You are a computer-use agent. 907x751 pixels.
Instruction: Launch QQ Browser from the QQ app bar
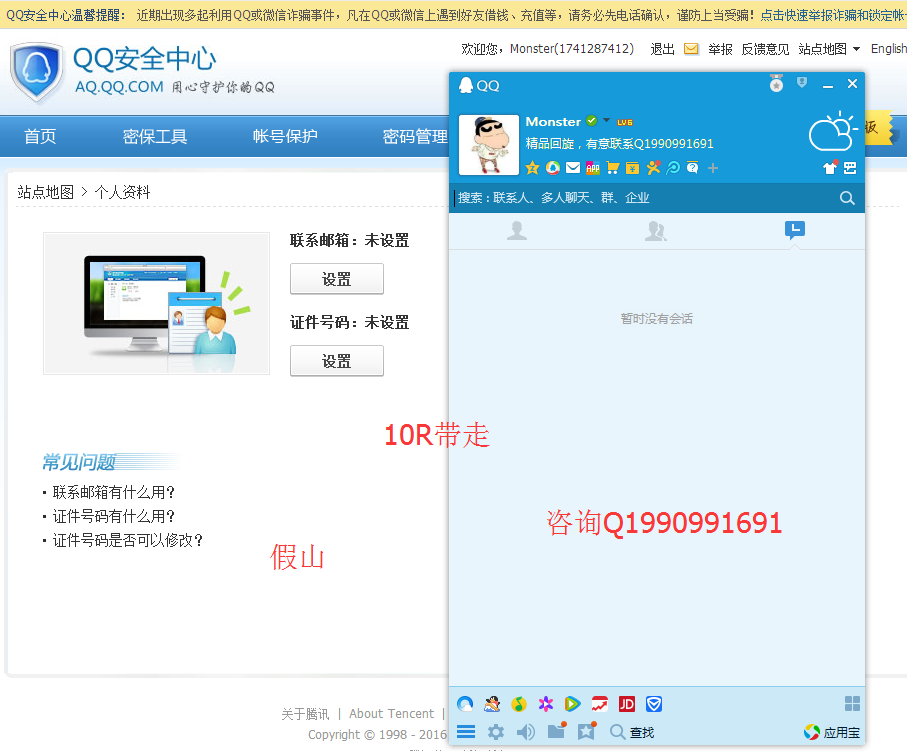point(465,704)
